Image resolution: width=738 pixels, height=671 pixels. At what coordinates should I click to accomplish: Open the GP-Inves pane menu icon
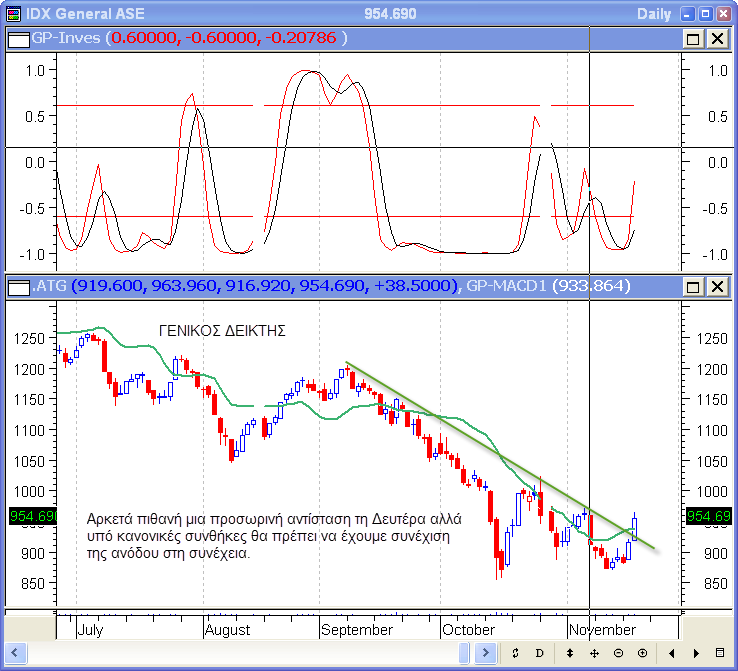click(18, 38)
